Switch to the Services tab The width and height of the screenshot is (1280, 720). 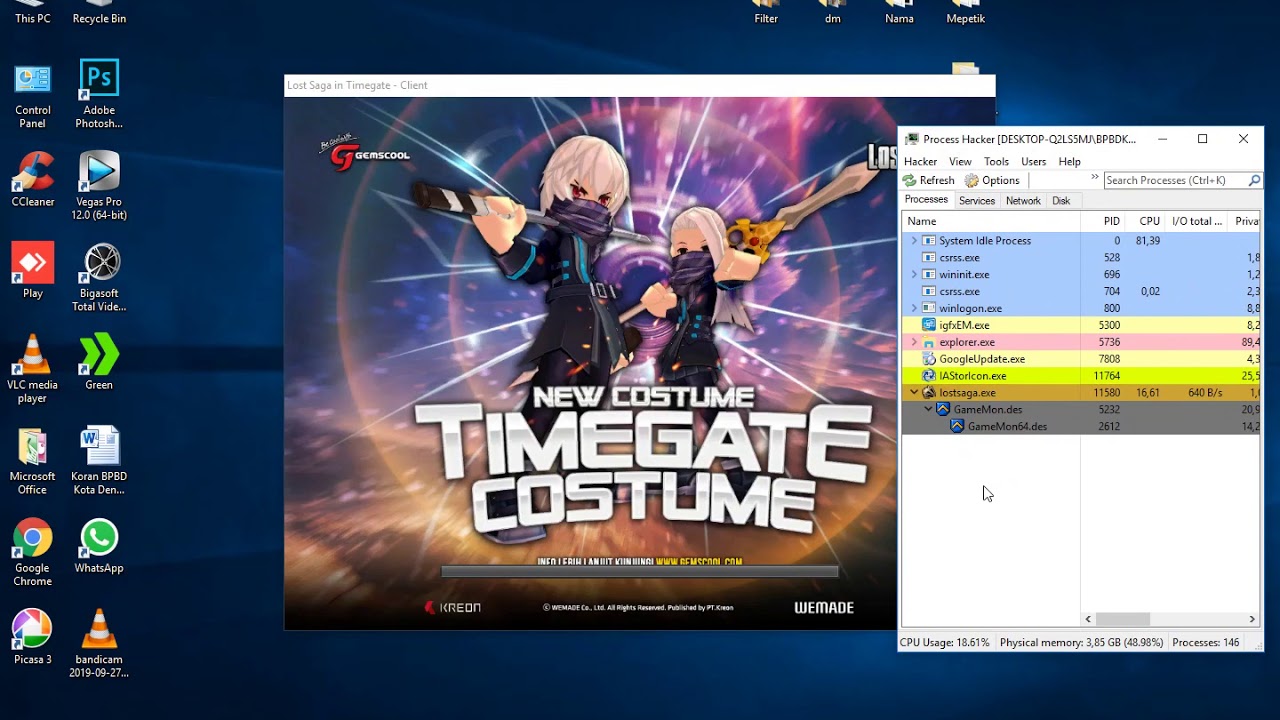977,201
